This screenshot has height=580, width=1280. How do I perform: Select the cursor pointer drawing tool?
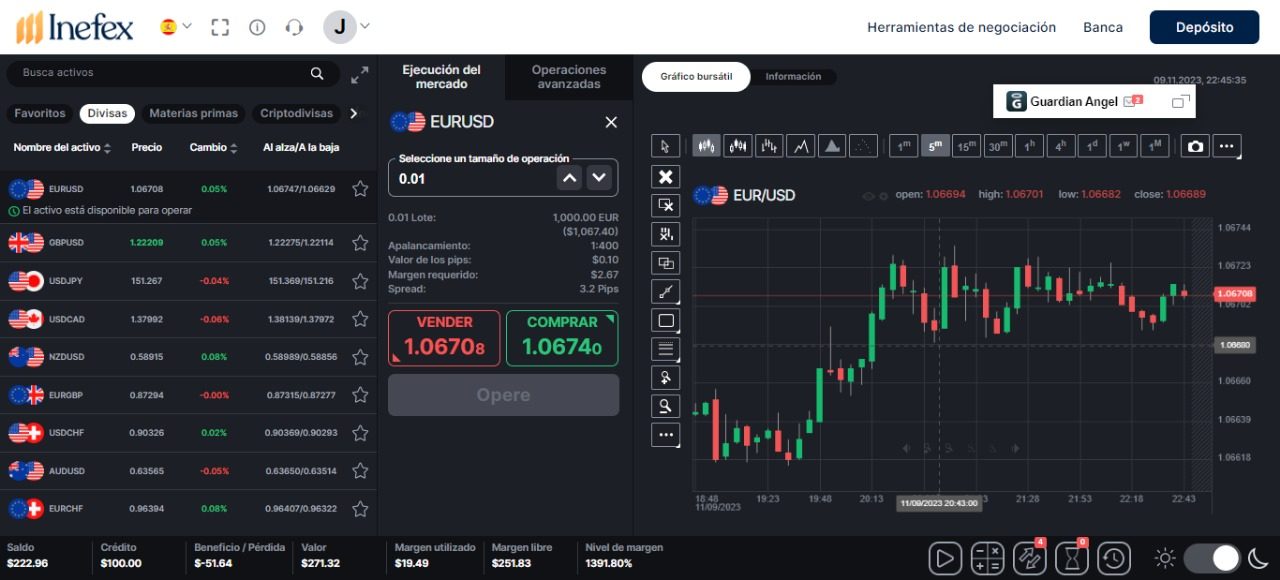click(x=666, y=146)
